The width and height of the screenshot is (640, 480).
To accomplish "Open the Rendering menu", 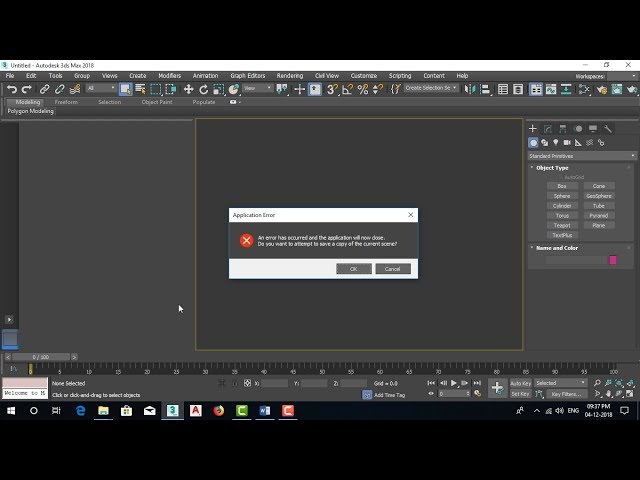I will pyautogui.click(x=290, y=76).
